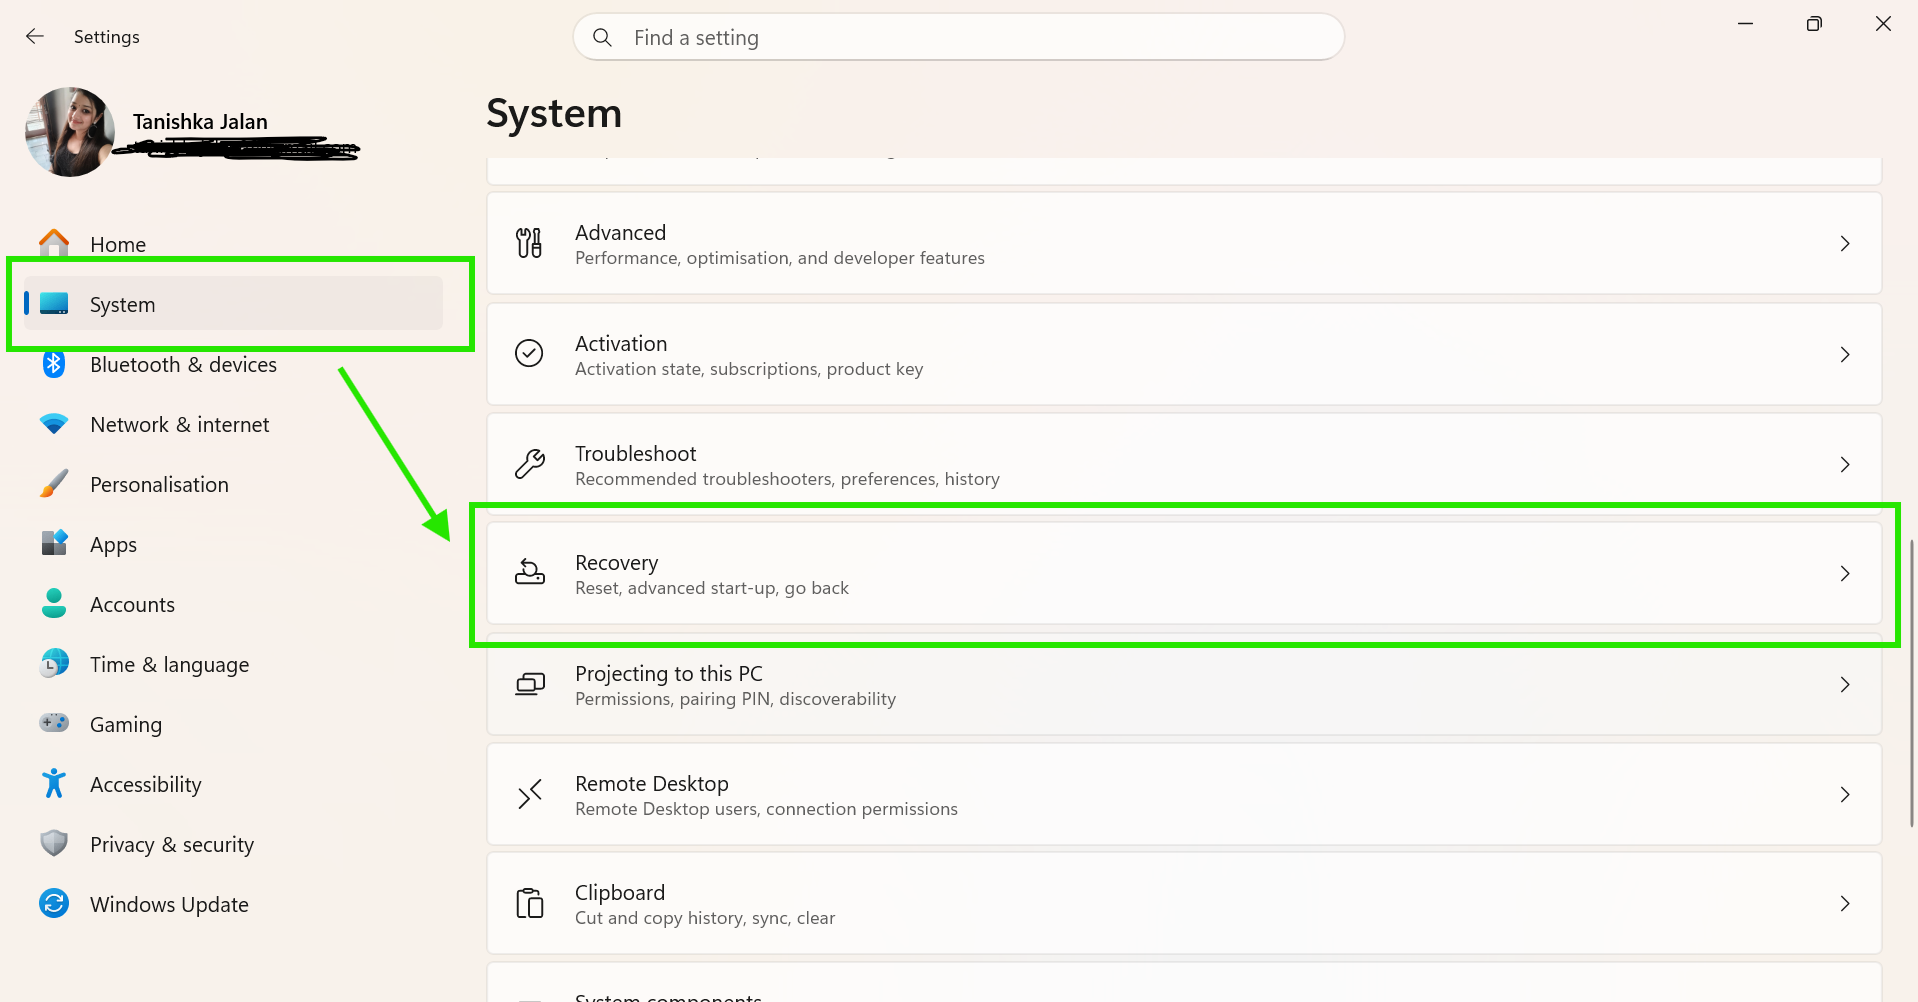Minimize the Settings window
Image resolution: width=1918 pixels, height=1002 pixels.
pos(1746,23)
